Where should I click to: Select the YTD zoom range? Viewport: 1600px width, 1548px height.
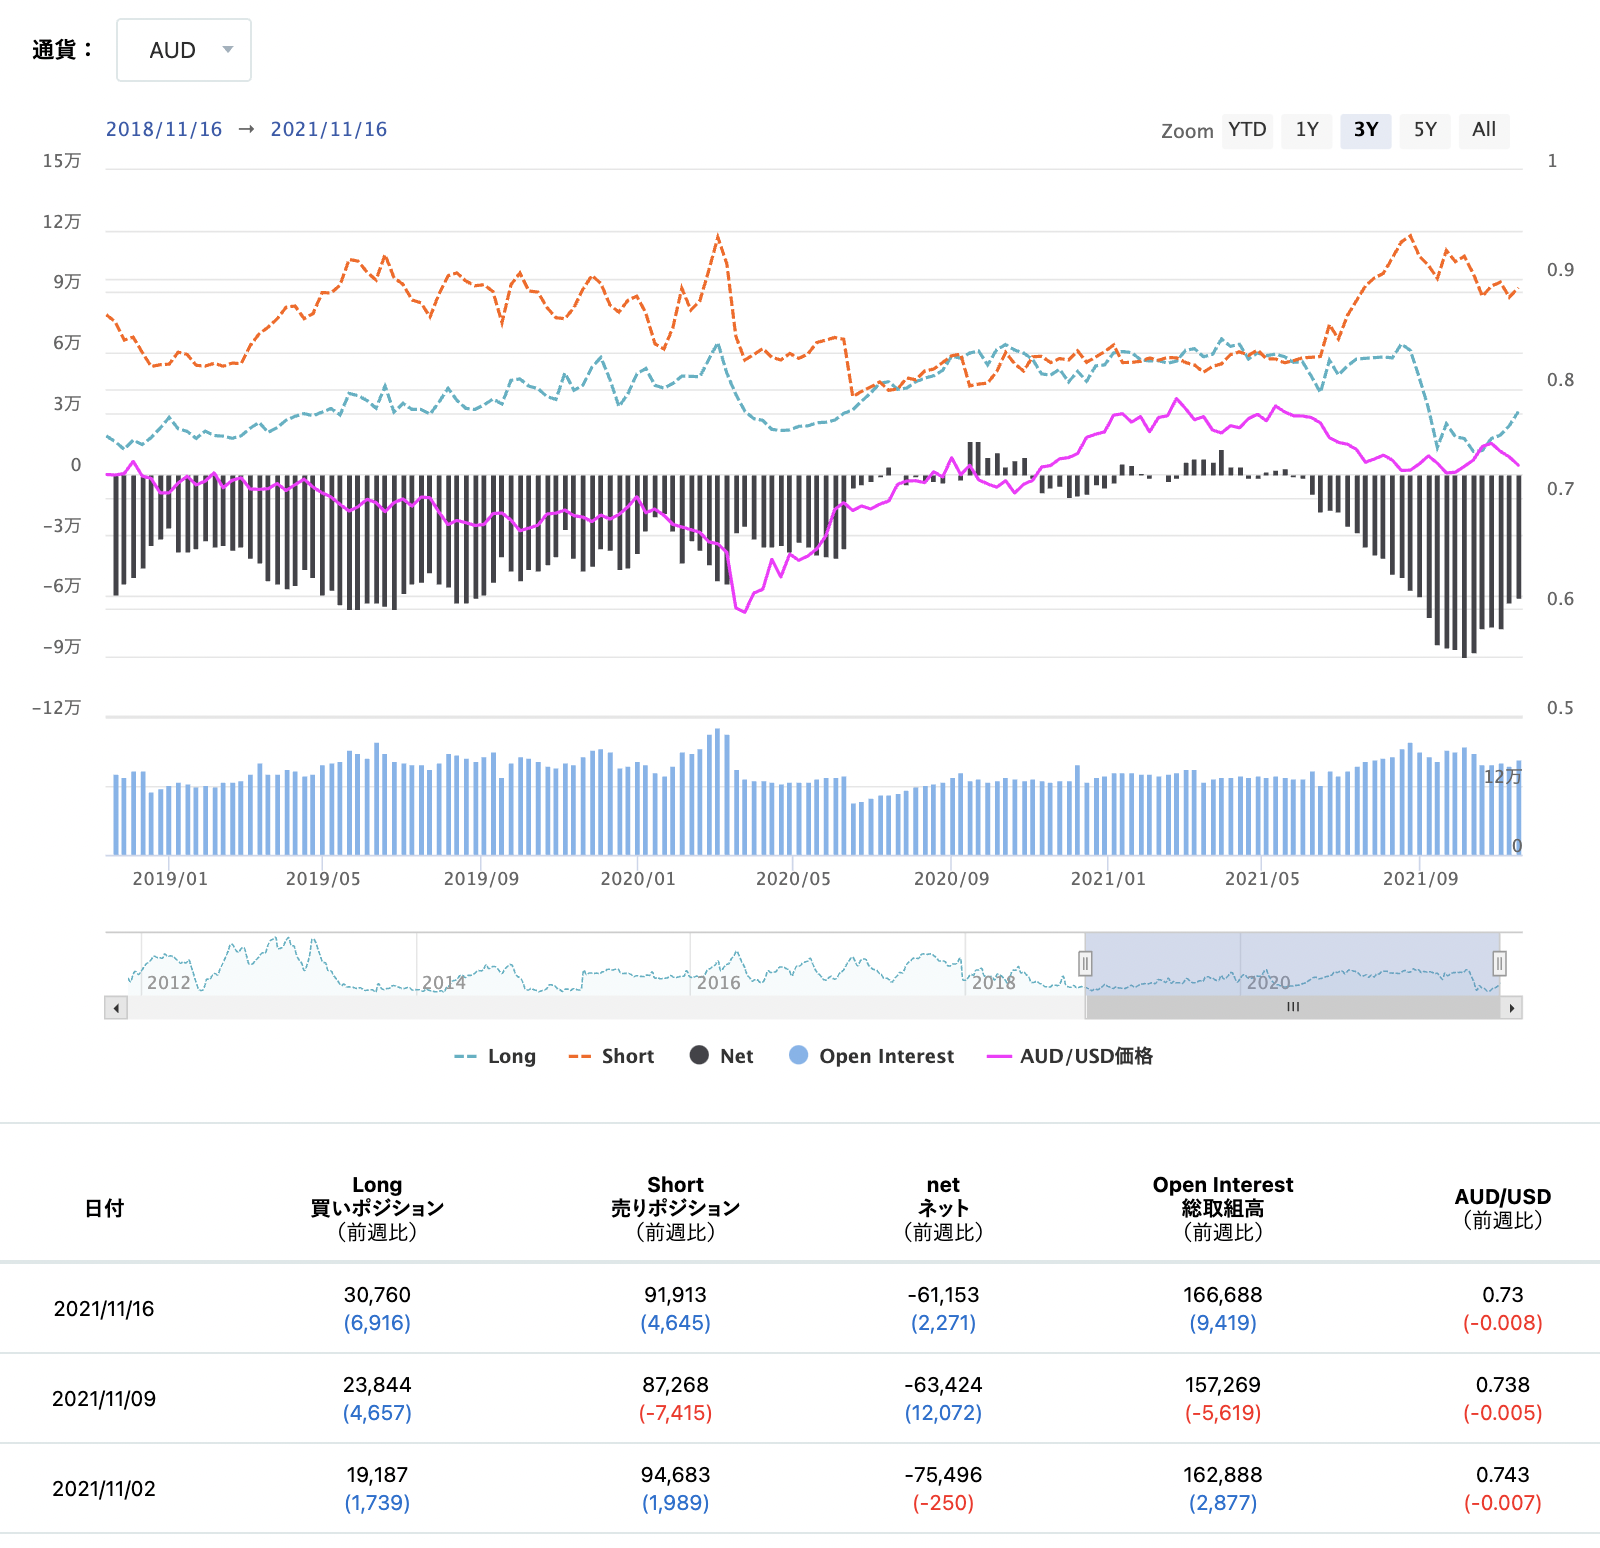(x=1247, y=130)
